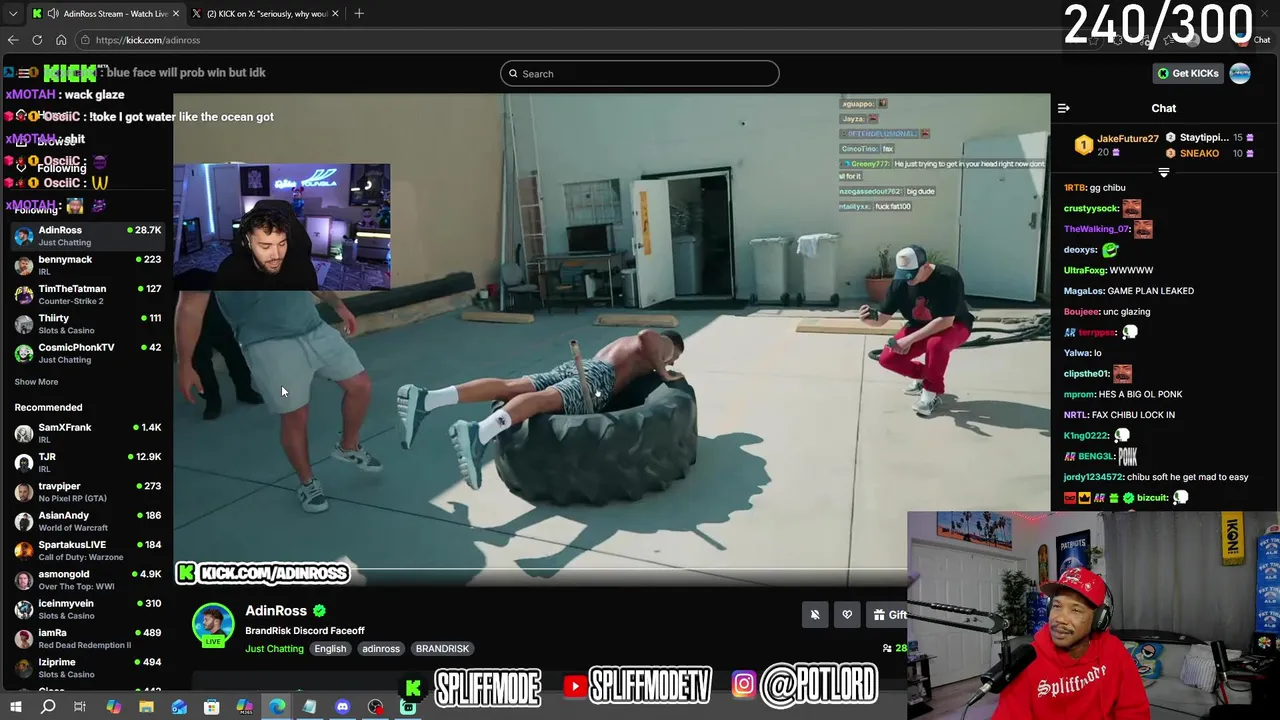Screen dimensions: 1280x720
Task: Click the AdinRoss streamer name heading
Action: click(x=276, y=611)
